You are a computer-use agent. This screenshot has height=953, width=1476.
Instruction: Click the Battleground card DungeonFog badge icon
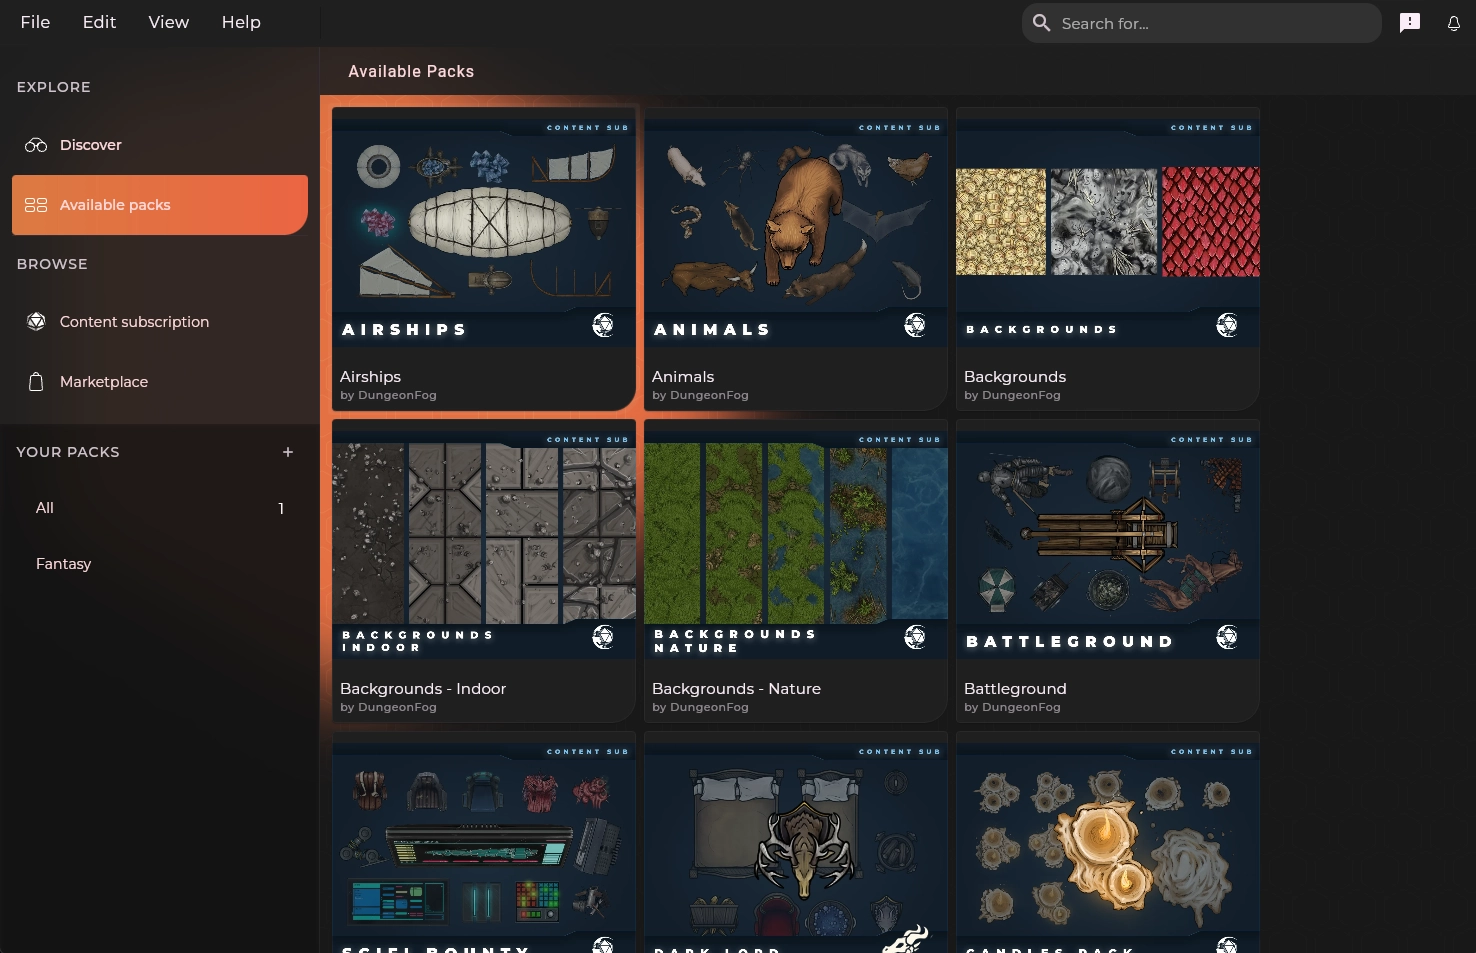click(1227, 637)
